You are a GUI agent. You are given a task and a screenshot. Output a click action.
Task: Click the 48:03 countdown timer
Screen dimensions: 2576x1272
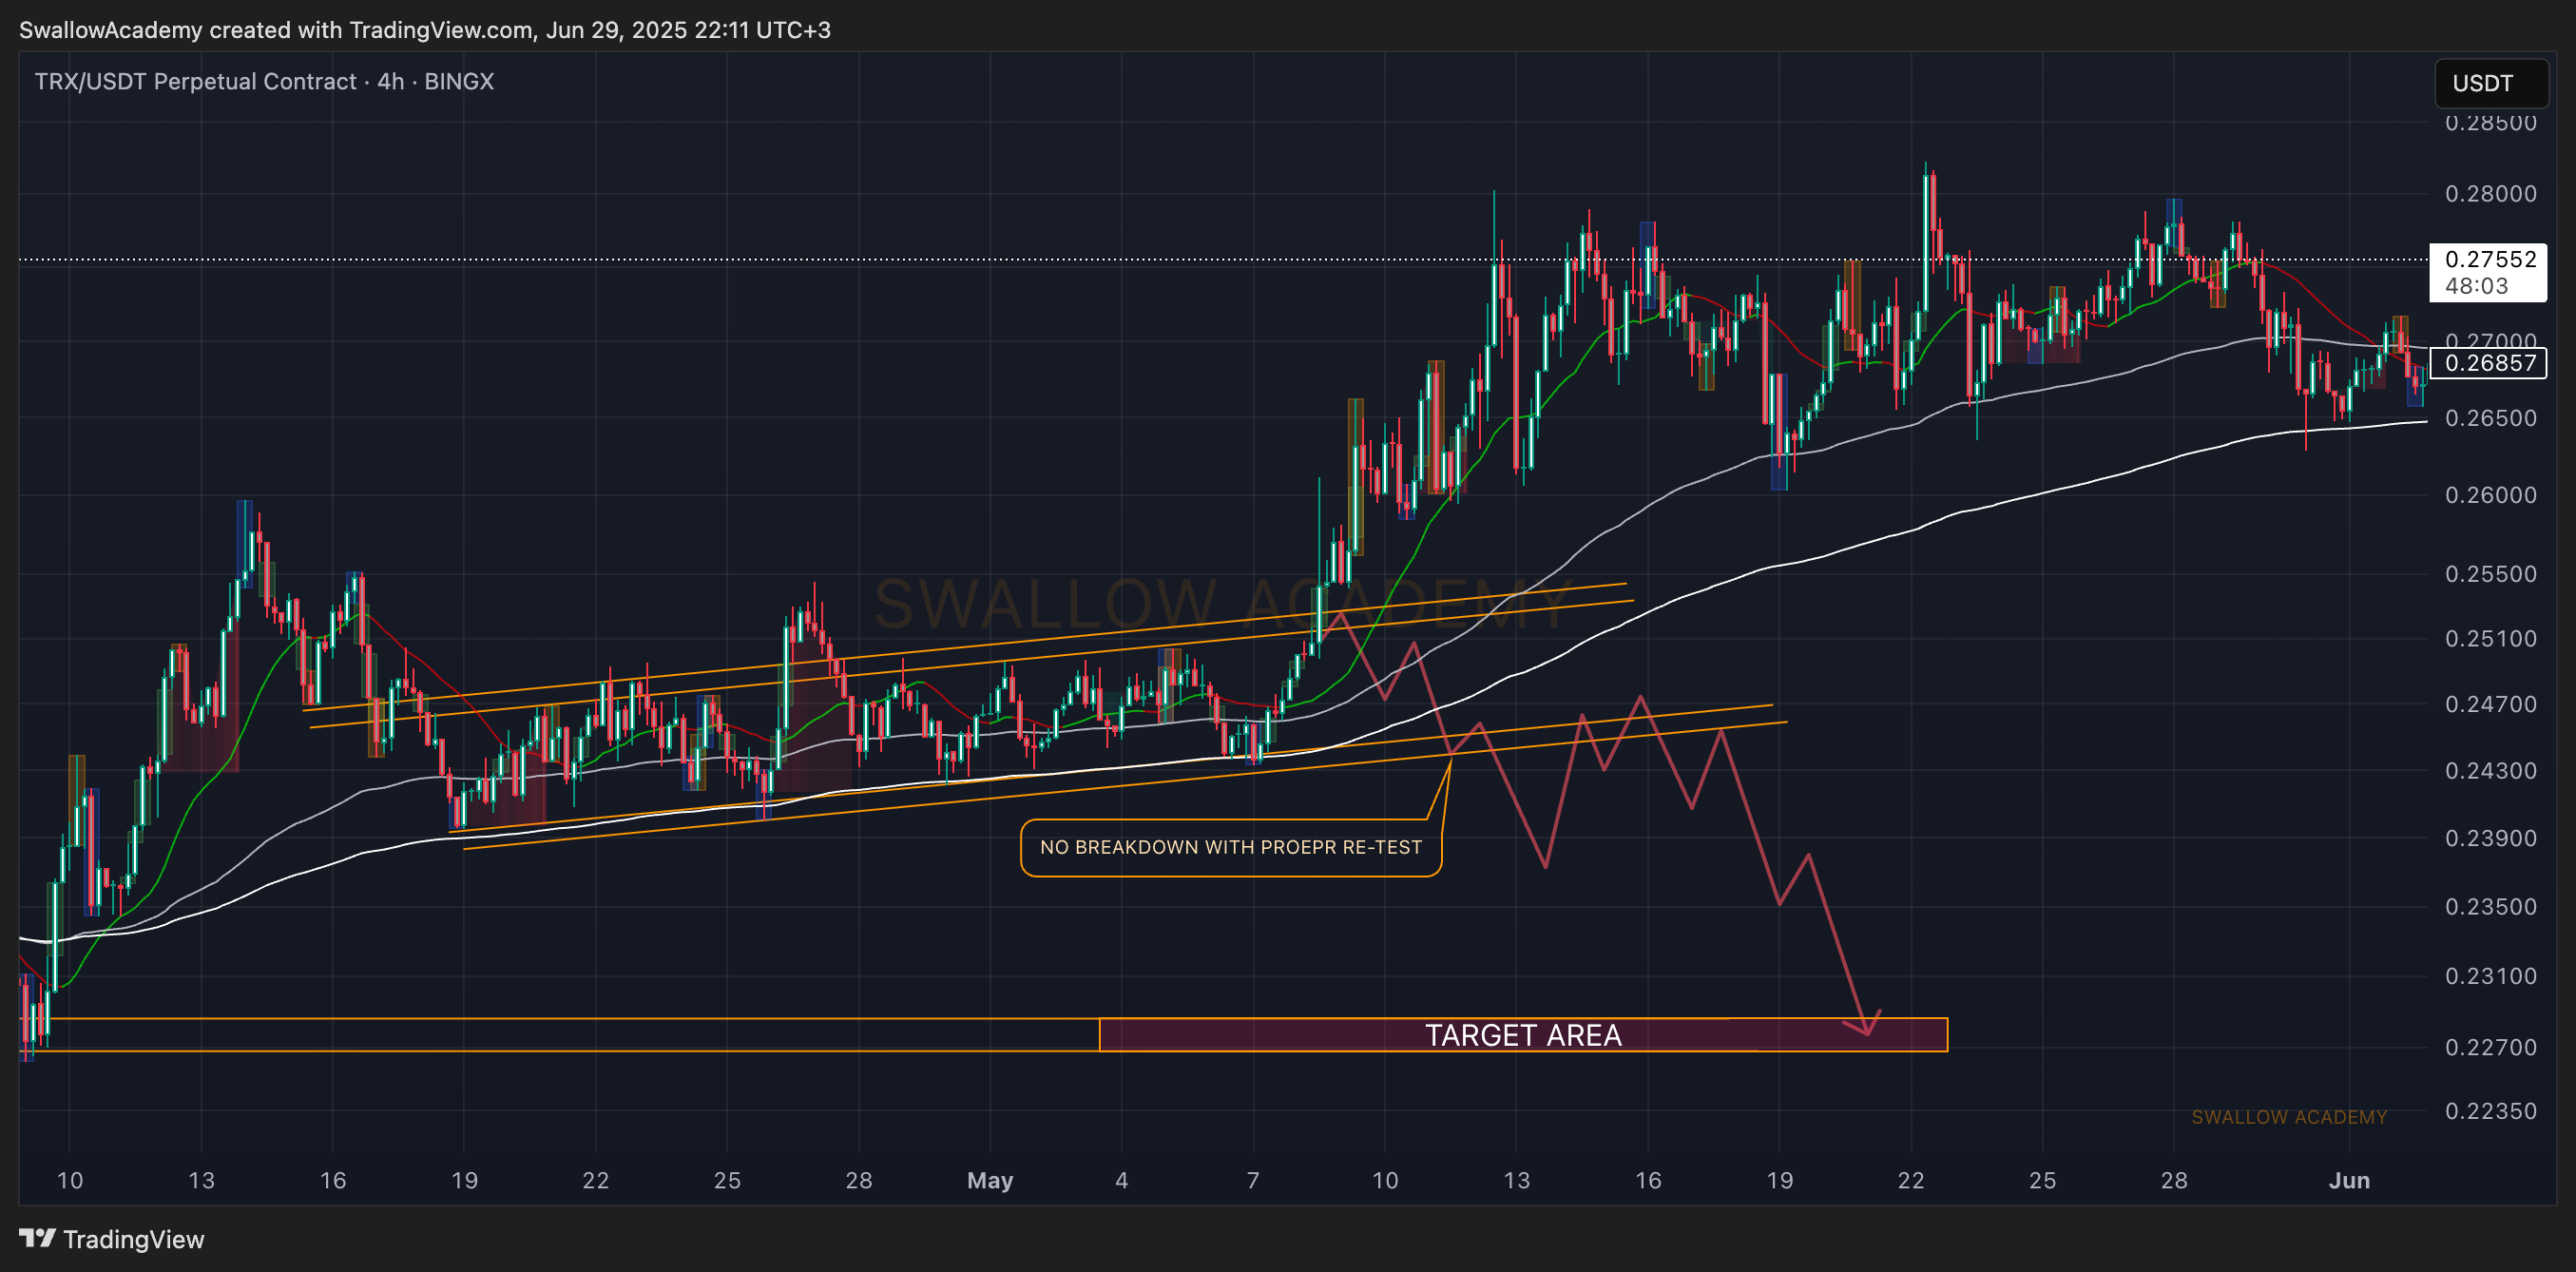[x=2476, y=286]
